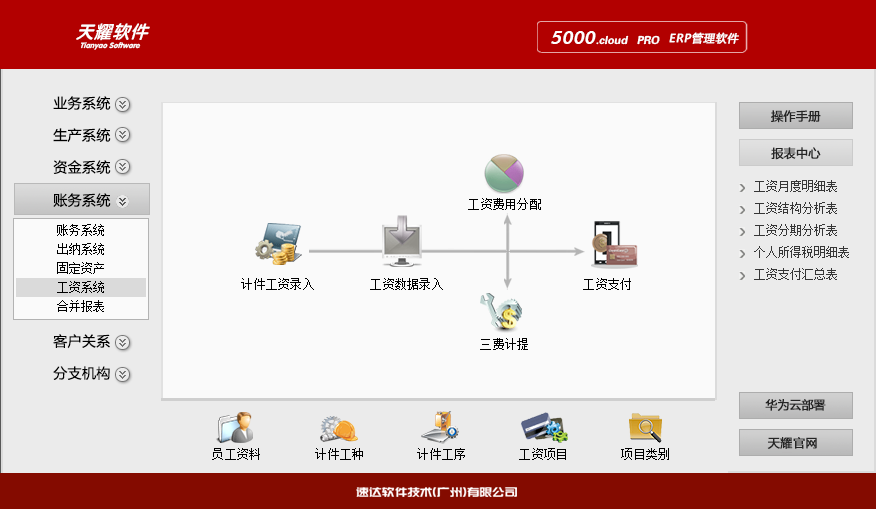The width and height of the screenshot is (876, 509).
Task: Expand the 生产系统 chevron
Action: click(x=122, y=135)
